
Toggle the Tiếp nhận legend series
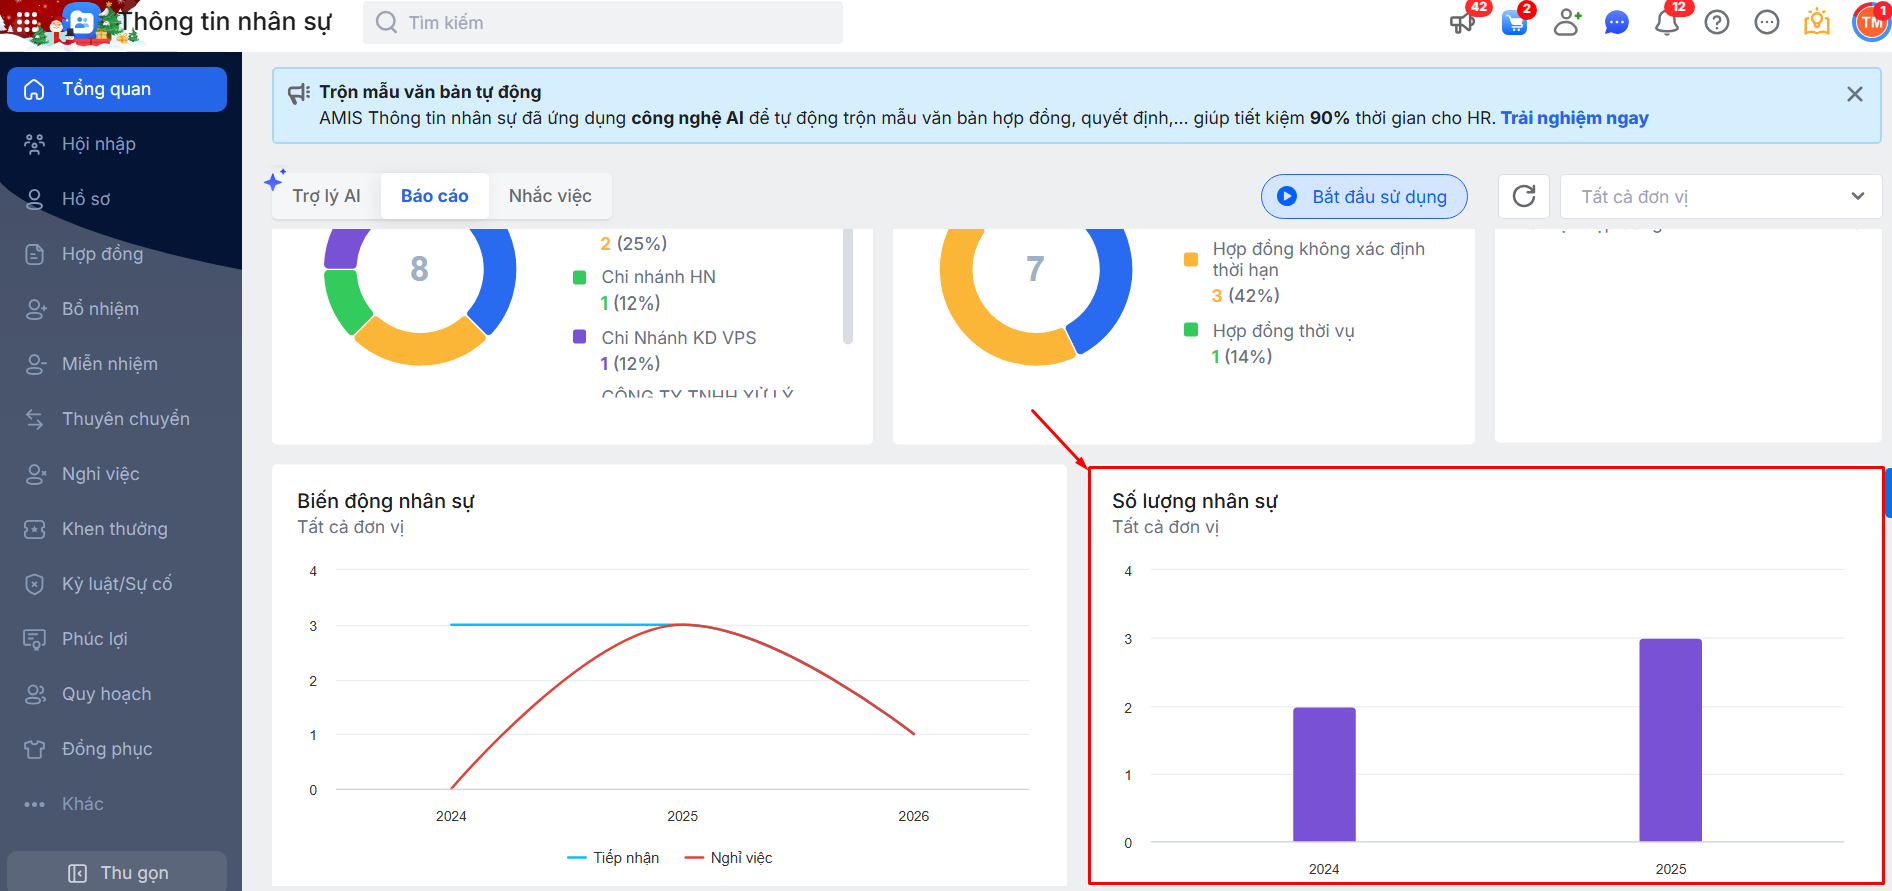click(613, 858)
